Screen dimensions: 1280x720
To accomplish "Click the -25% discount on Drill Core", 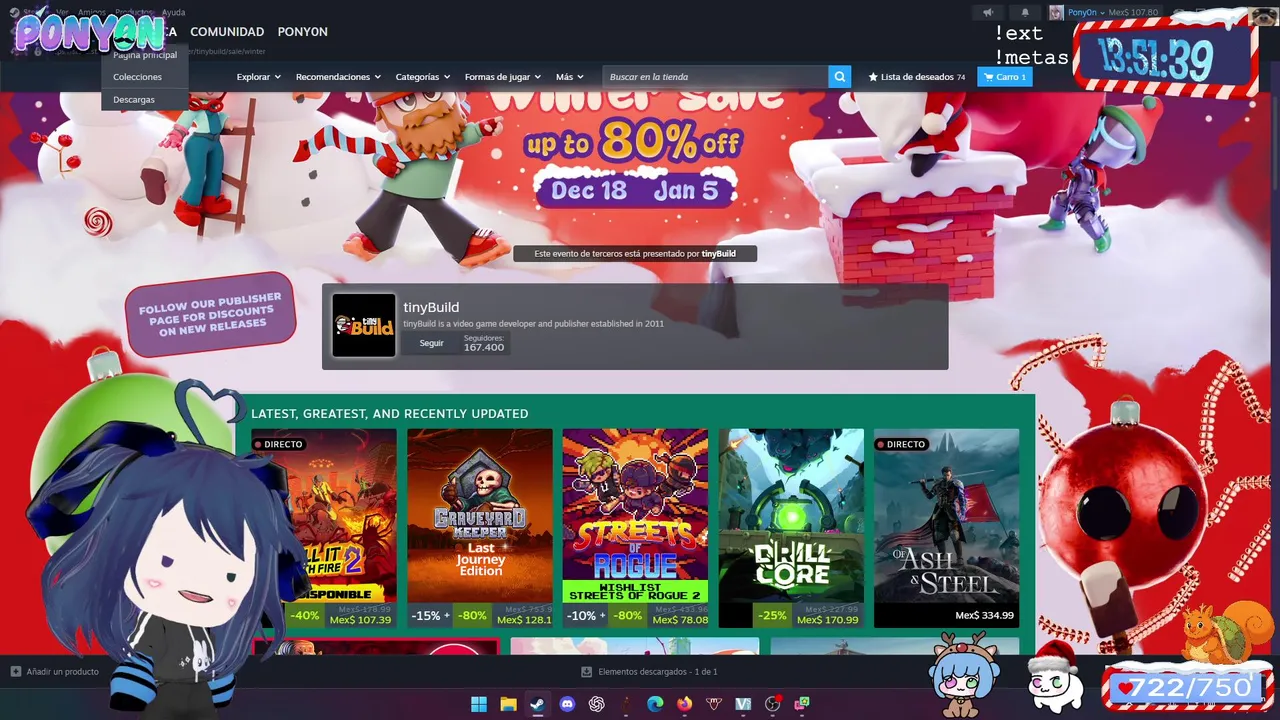I will pyautogui.click(x=773, y=616).
